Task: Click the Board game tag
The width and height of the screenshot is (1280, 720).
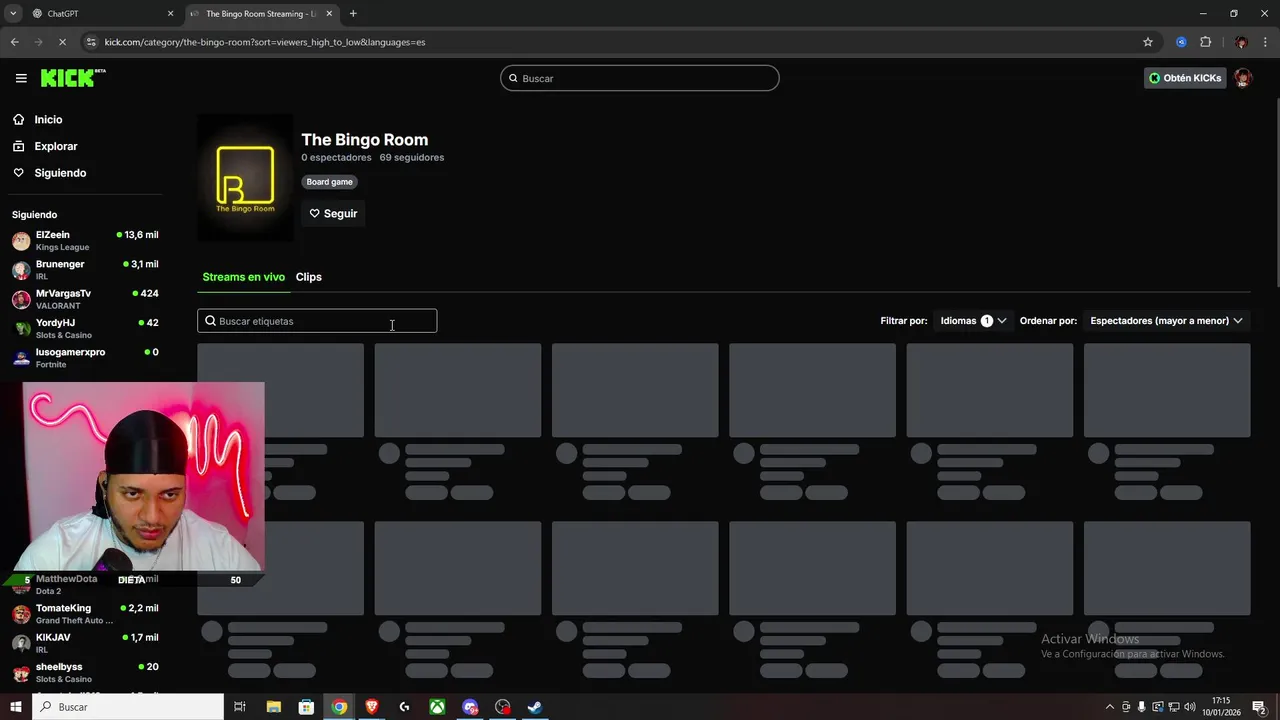Action: coord(330,182)
